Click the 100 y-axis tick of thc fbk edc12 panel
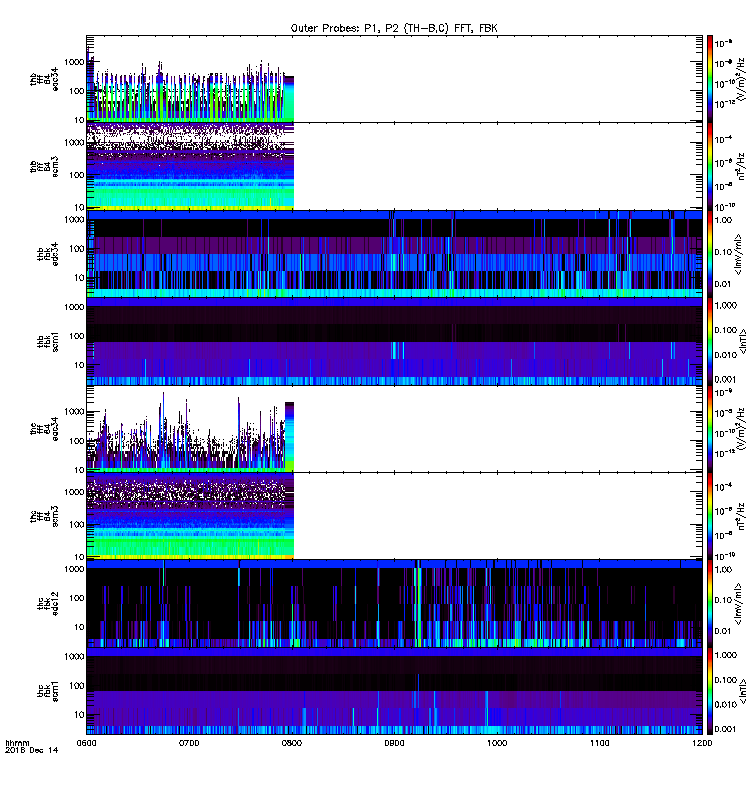This screenshot has width=750, height=800. [x=77, y=598]
